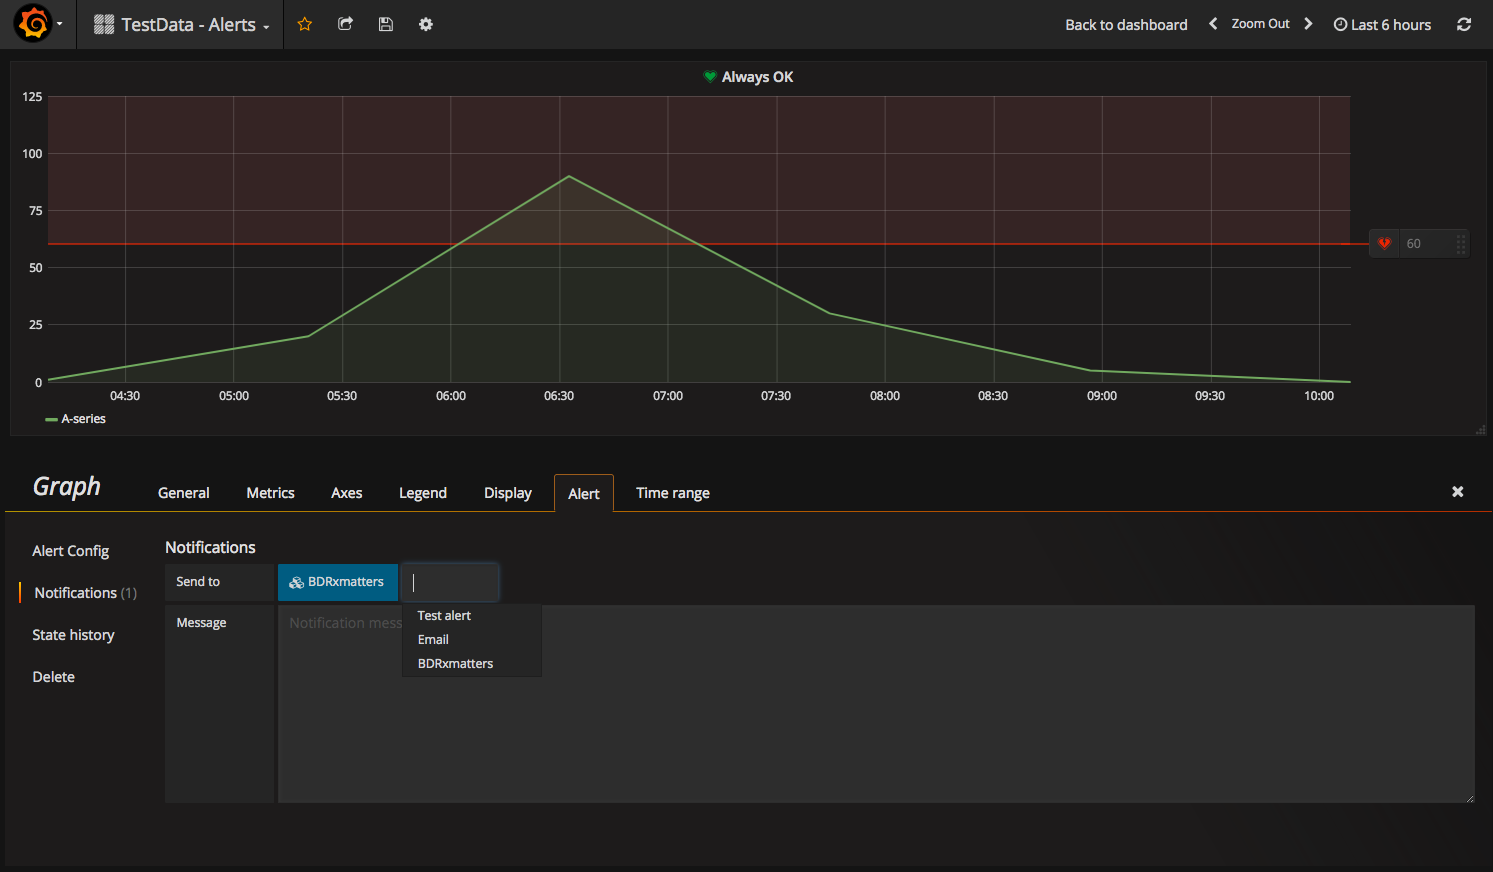The width and height of the screenshot is (1493, 872).
Task: Click the graph peak near 06:30
Action: pyautogui.click(x=569, y=176)
